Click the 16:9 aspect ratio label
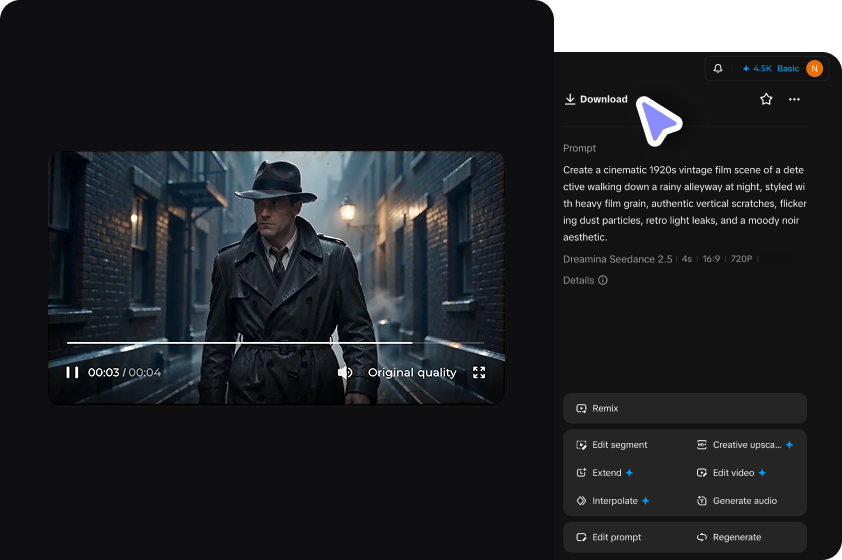Viewport: 842px width, 560px height. pos(711,259)
